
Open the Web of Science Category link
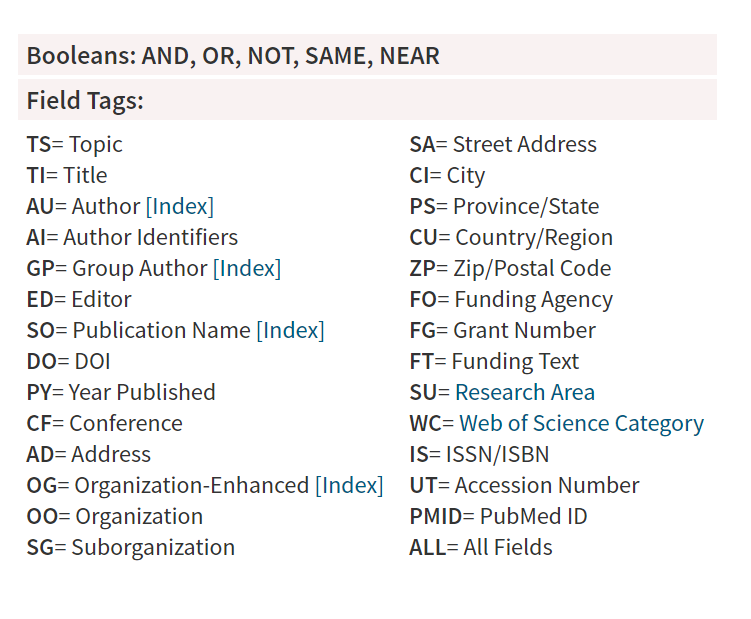click(x=581, y=424)
